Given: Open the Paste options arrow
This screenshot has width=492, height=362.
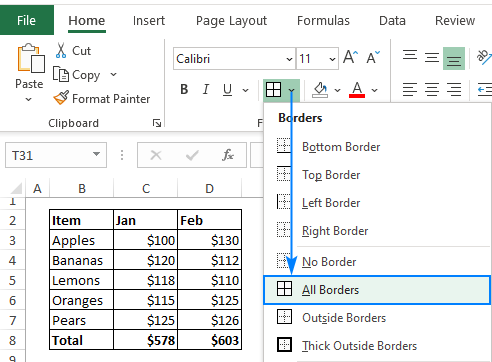Looking at the screenshot, I should [29, 99].
